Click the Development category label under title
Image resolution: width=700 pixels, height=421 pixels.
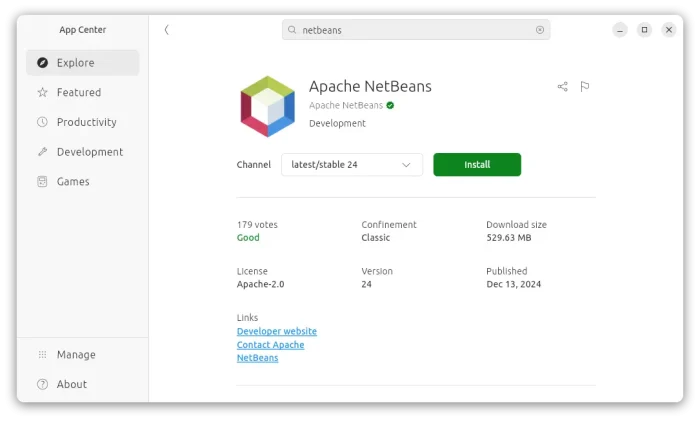[337, 124]
